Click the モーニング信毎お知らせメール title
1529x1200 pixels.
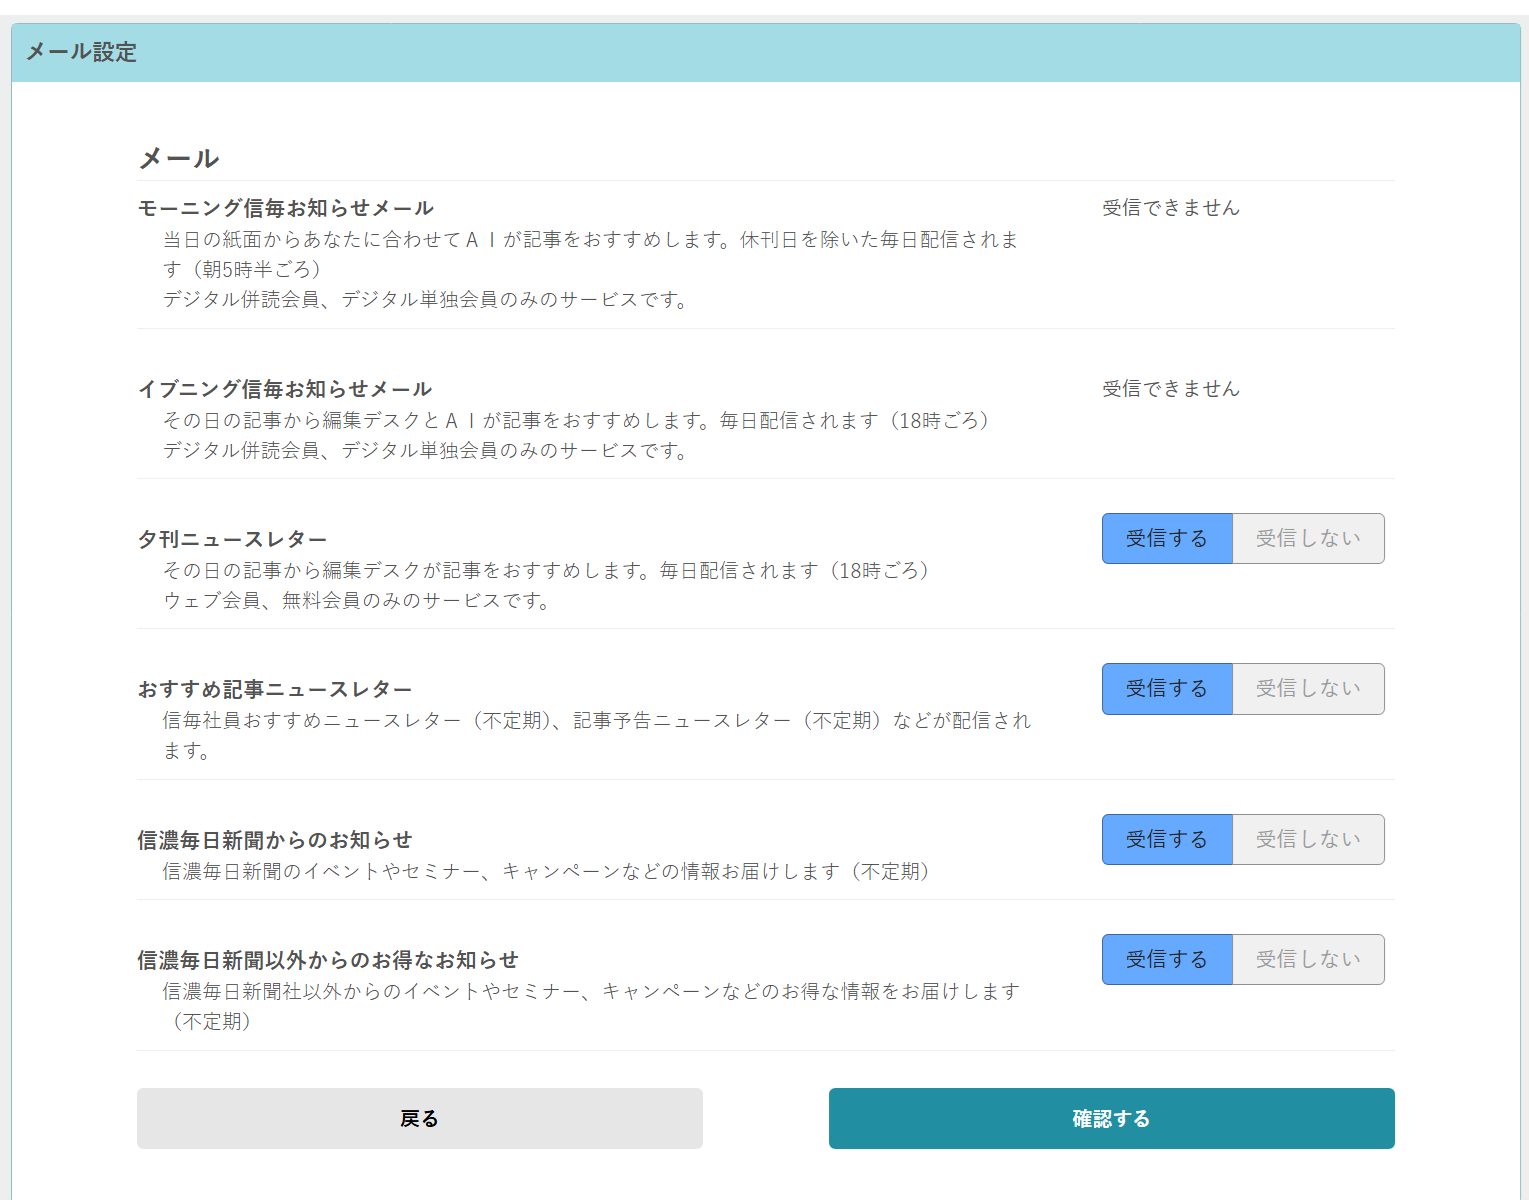(286, 208)
